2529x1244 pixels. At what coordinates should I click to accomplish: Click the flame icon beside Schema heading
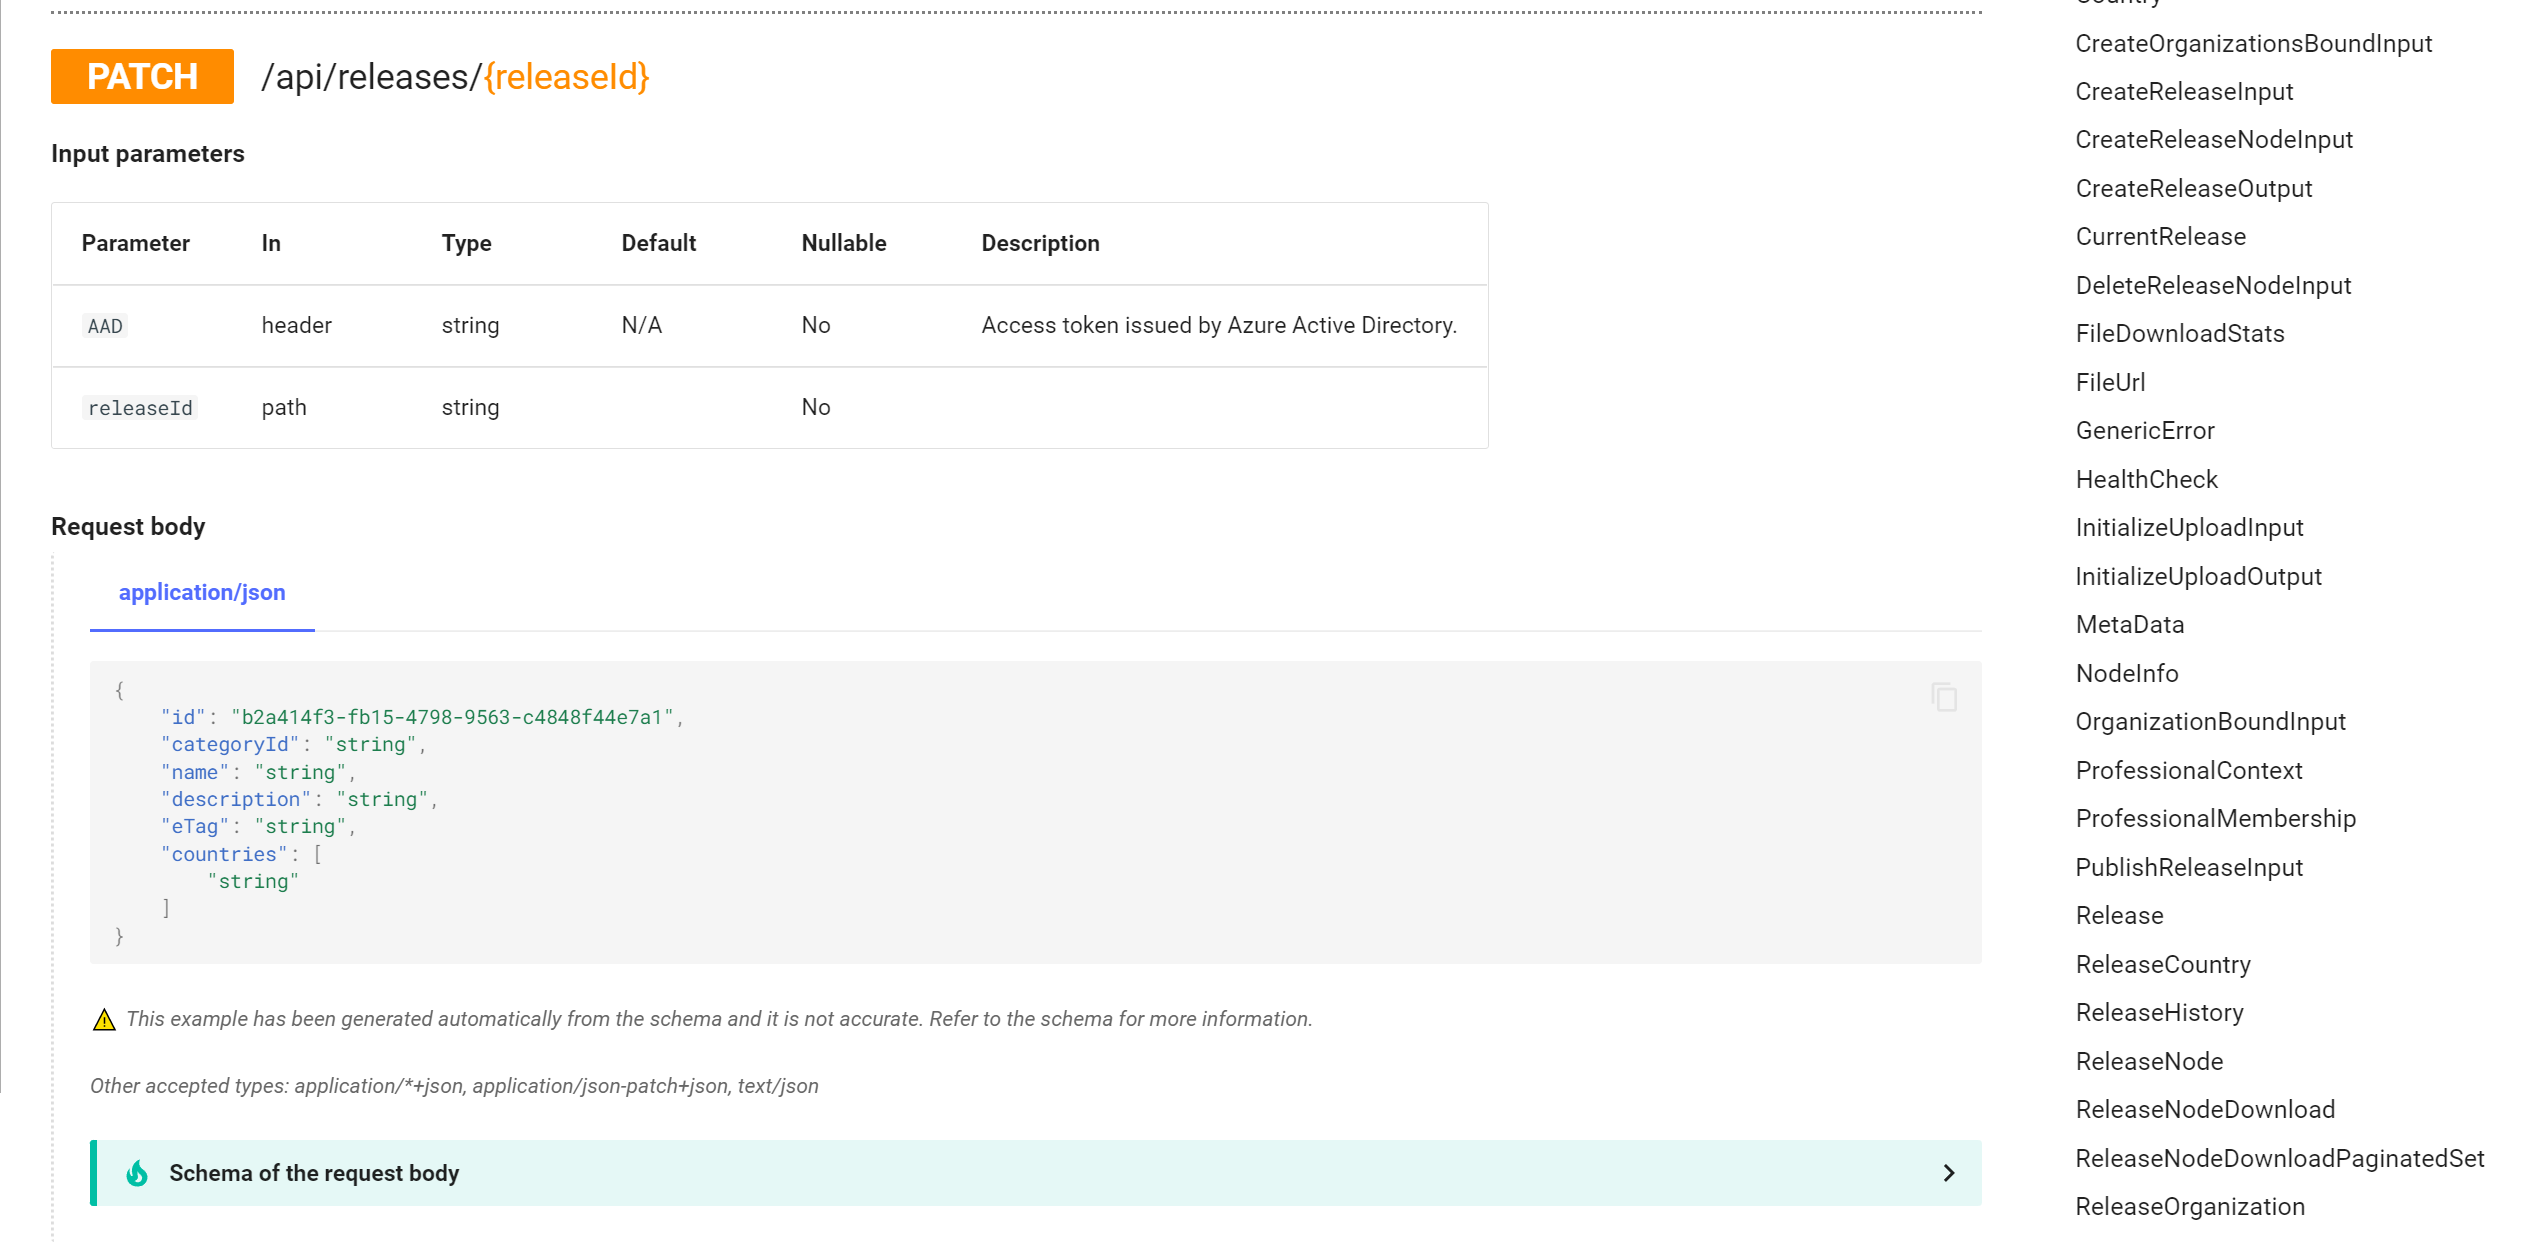[x=136, y=1173]
